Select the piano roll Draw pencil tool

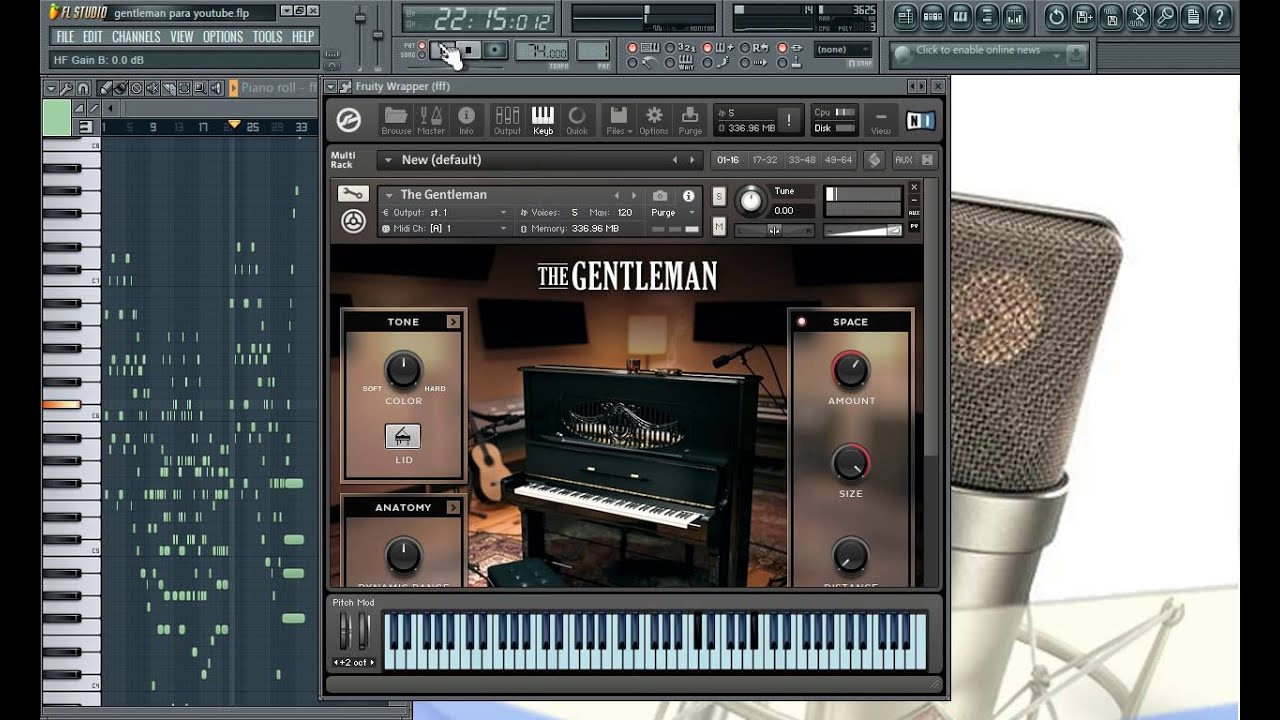tap(105, 88)
